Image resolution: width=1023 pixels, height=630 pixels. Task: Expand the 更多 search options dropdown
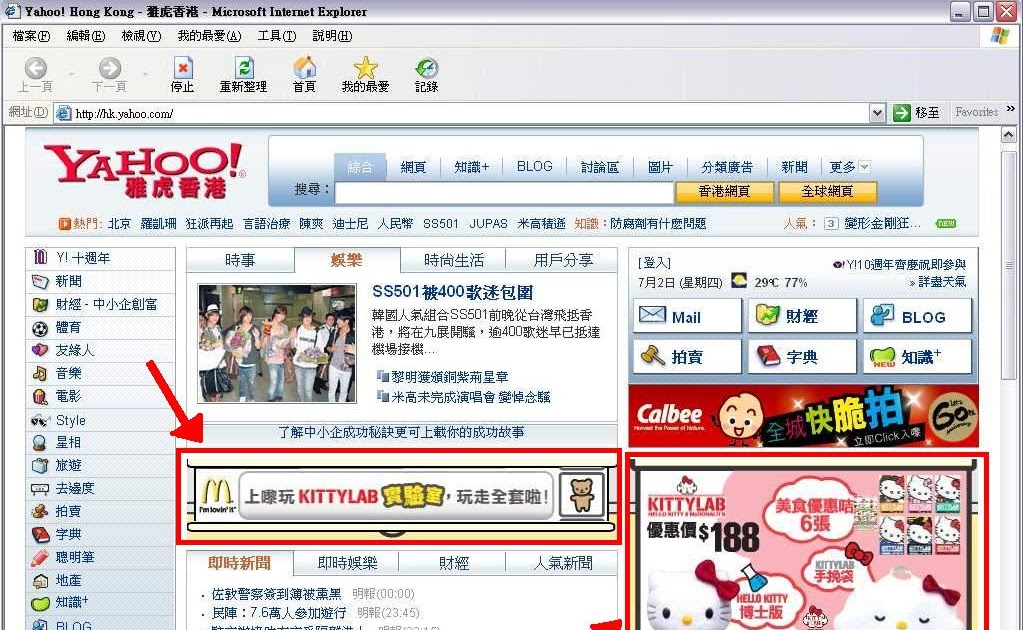[864, 167]
